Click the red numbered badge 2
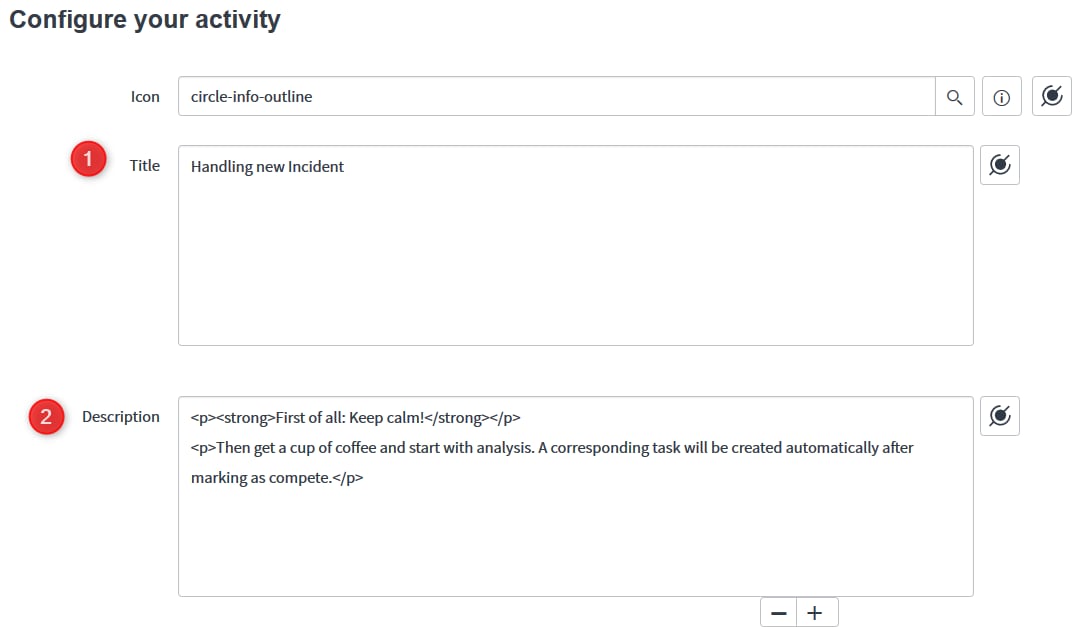The height and width of the screenshot is (638, 1082). tap(46, 417)
